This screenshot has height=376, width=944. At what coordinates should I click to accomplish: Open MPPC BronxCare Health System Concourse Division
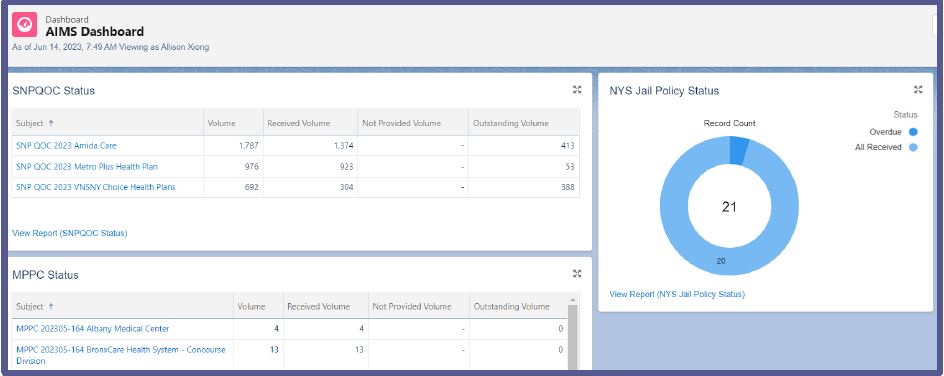(x=120, y=355)
